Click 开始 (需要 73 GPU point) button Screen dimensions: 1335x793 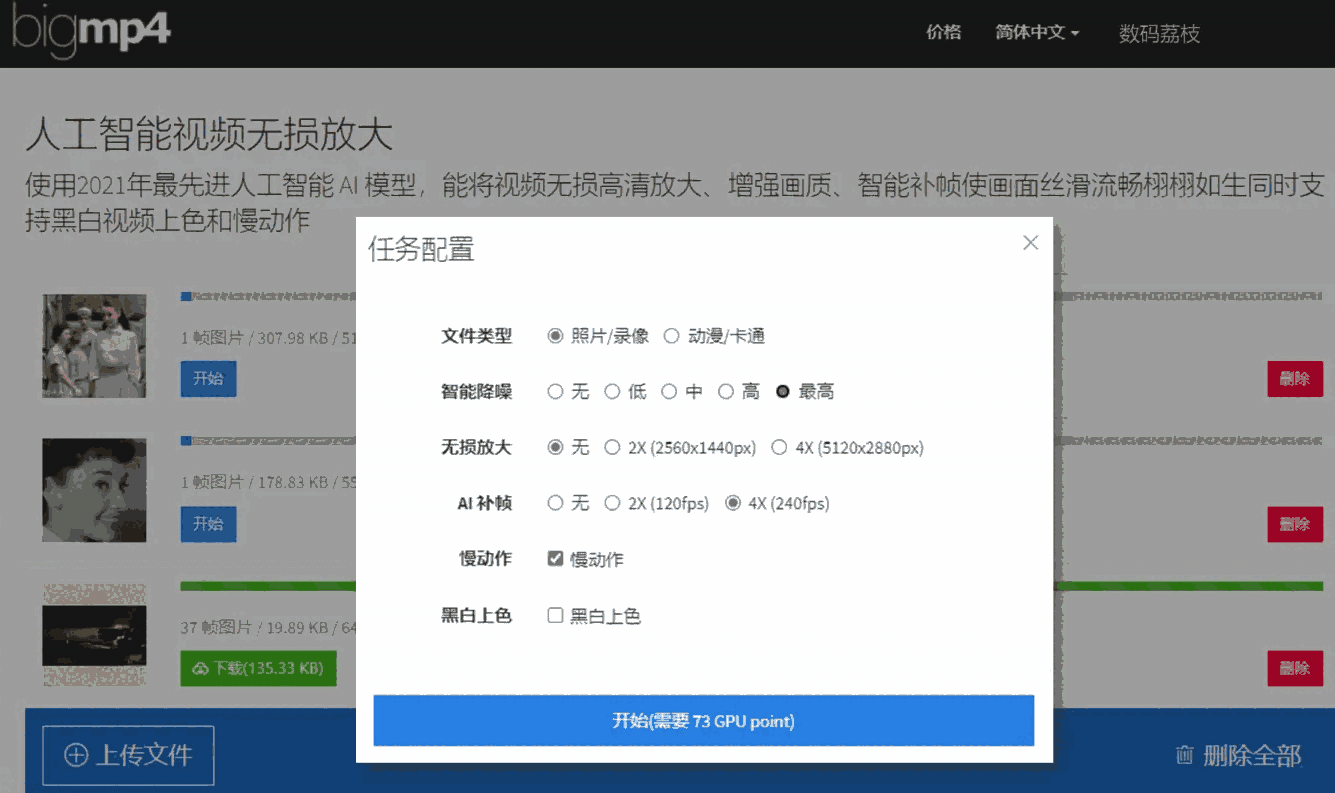pyautogui.click(x=703, y=721)
